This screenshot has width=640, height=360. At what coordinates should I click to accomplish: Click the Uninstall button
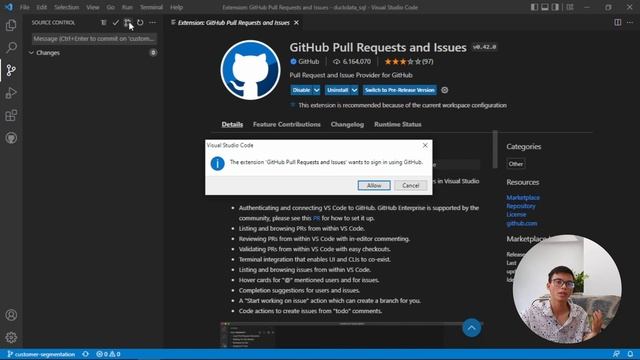coord(338,90)
